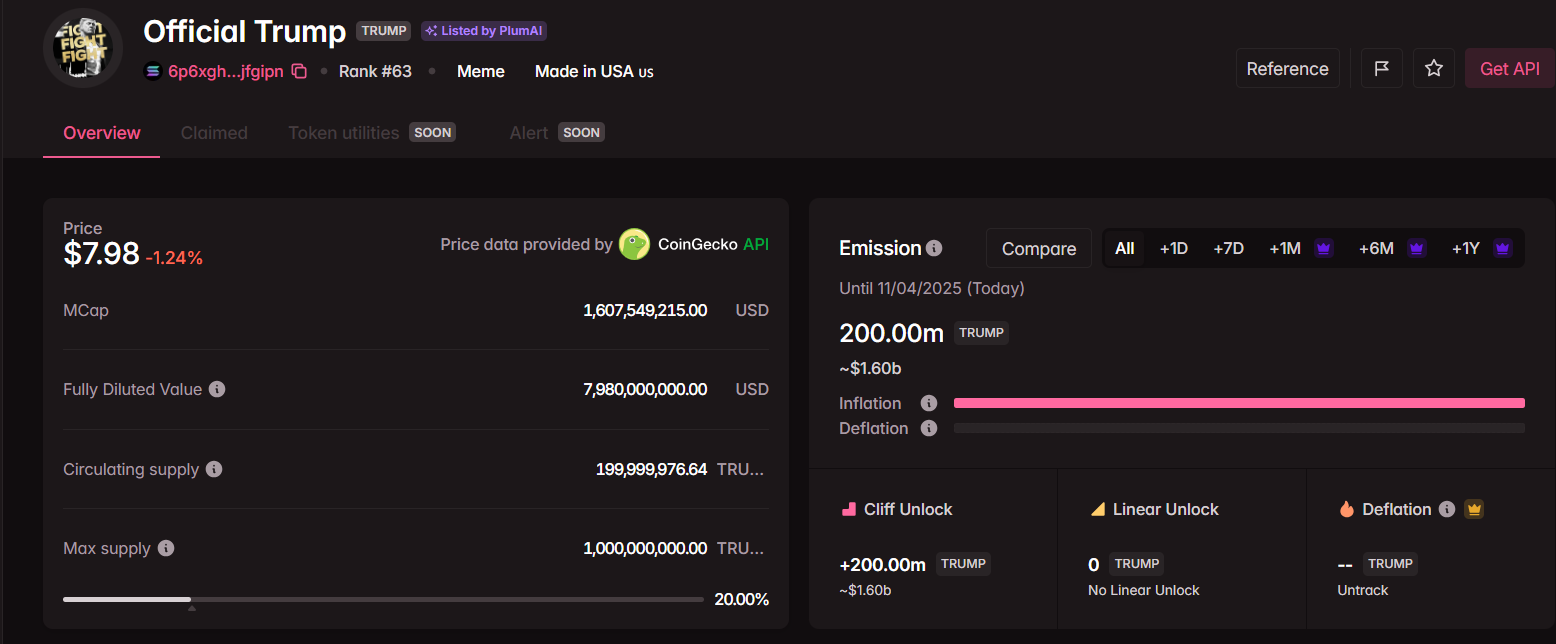The width and height of the screenshot is (1556, 644).
Task: Click the Listed by PlumAI badge
Action: pos(484,31)
